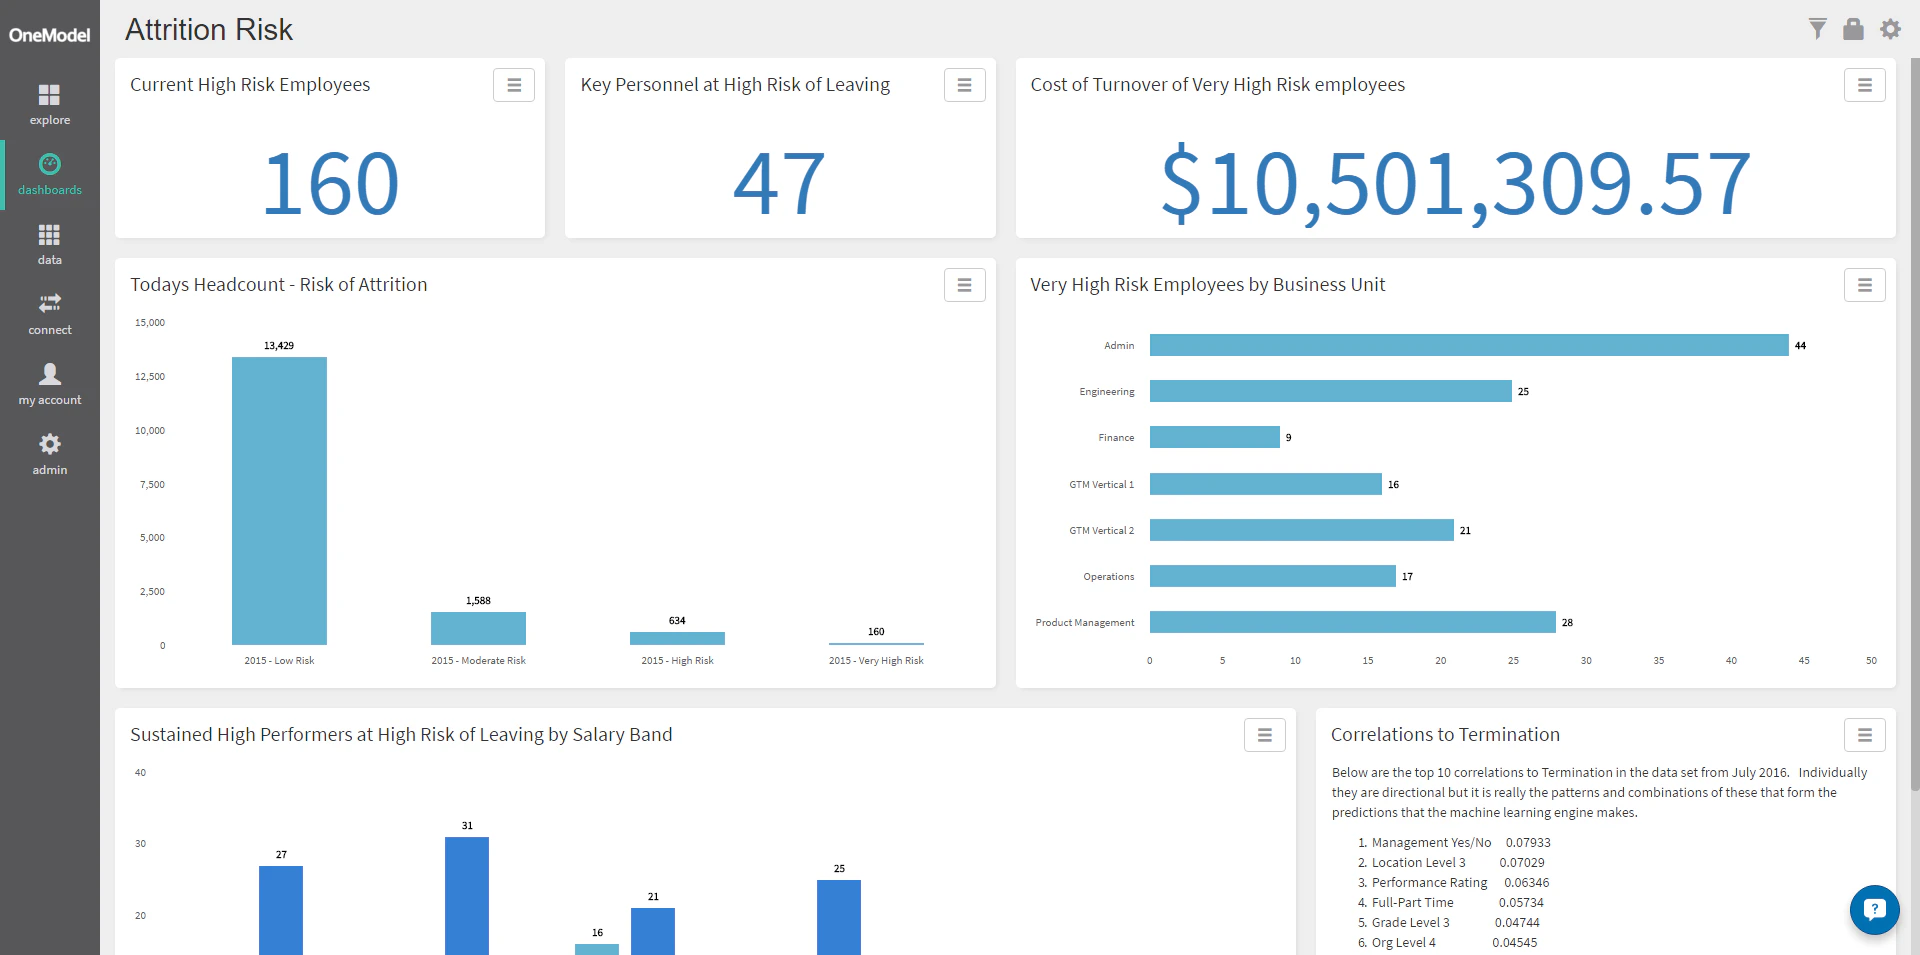Screen dimensions: 1920x955
Task: Click the lock icon in header
Action: (1853, 29)
